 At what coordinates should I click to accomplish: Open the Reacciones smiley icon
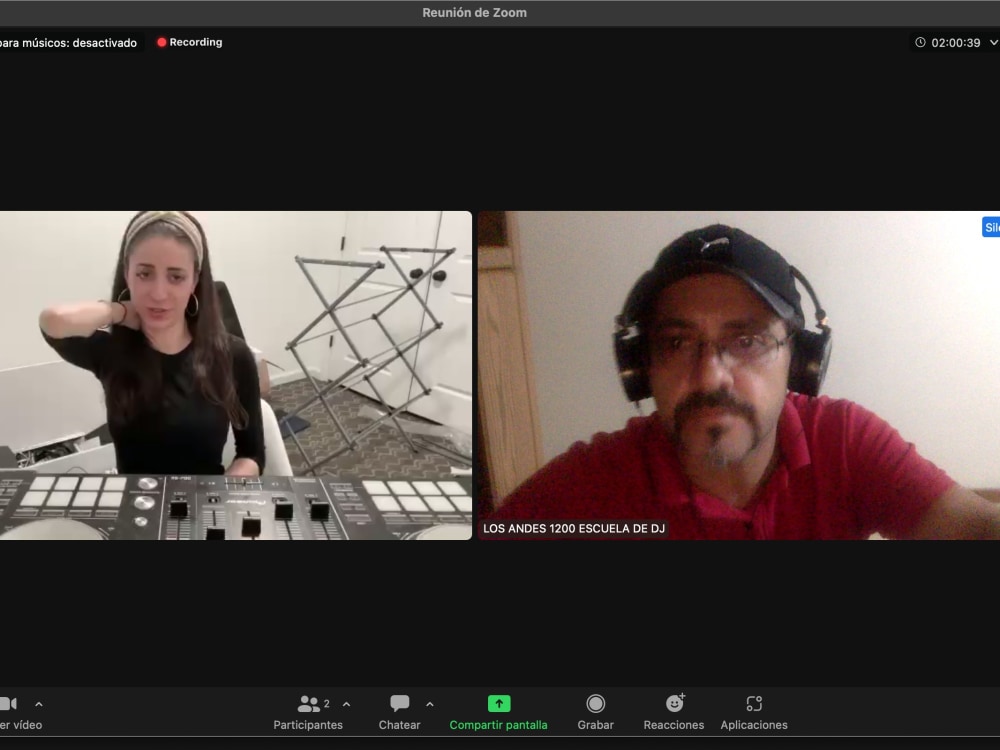pos(675,703)
